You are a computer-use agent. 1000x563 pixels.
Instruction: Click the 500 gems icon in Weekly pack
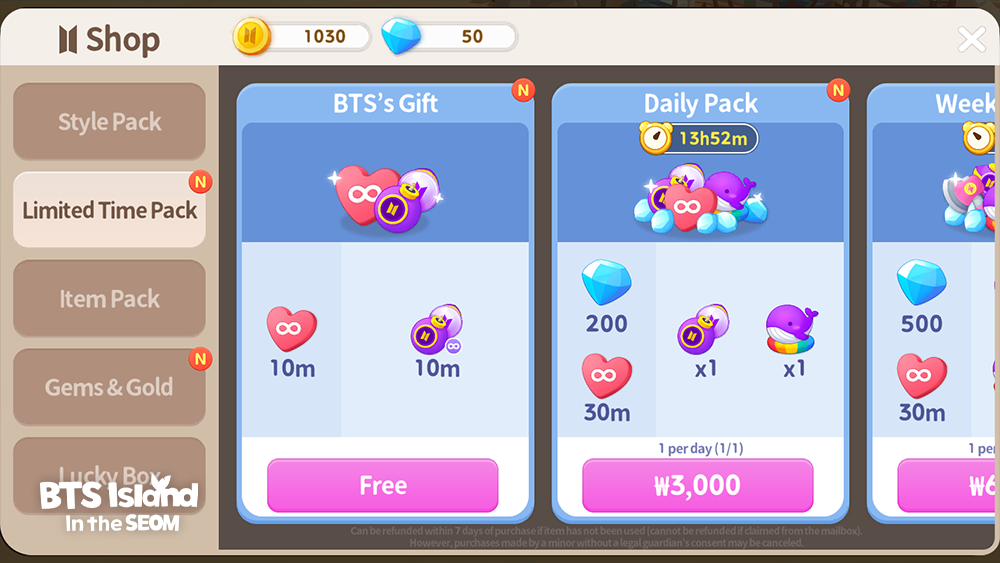coord(922,282)
